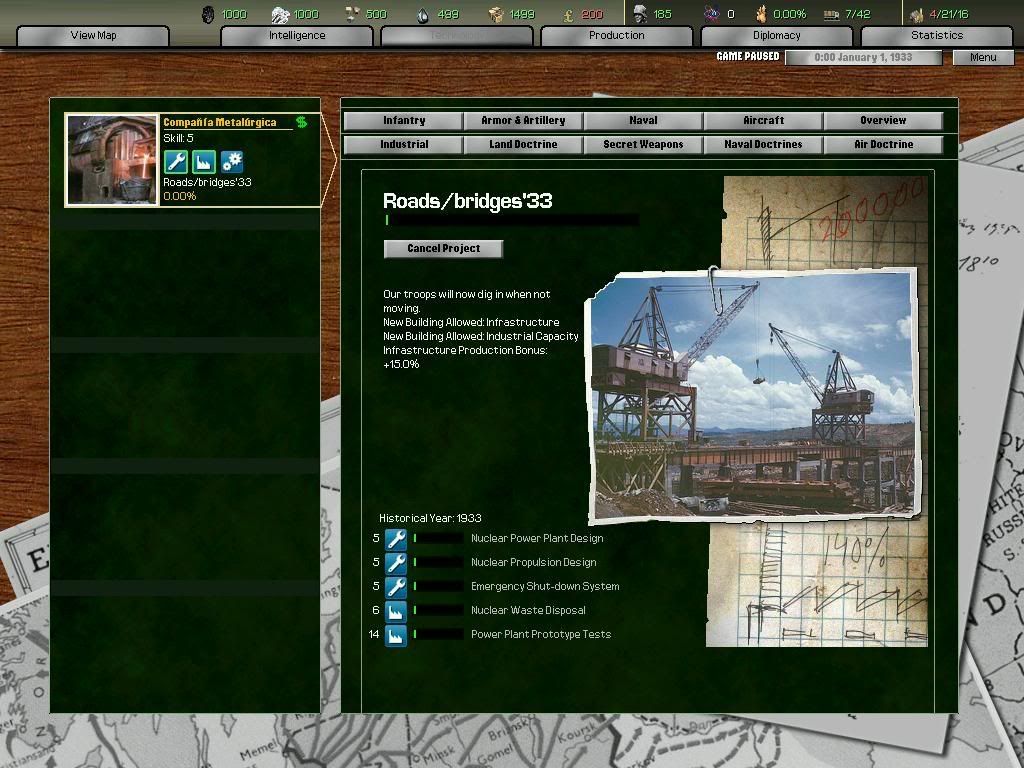The height and width of the screenshot is (768, 1024).
Task: Switch to the Secret Weapons tab
Action: click(x=643, y=145)
